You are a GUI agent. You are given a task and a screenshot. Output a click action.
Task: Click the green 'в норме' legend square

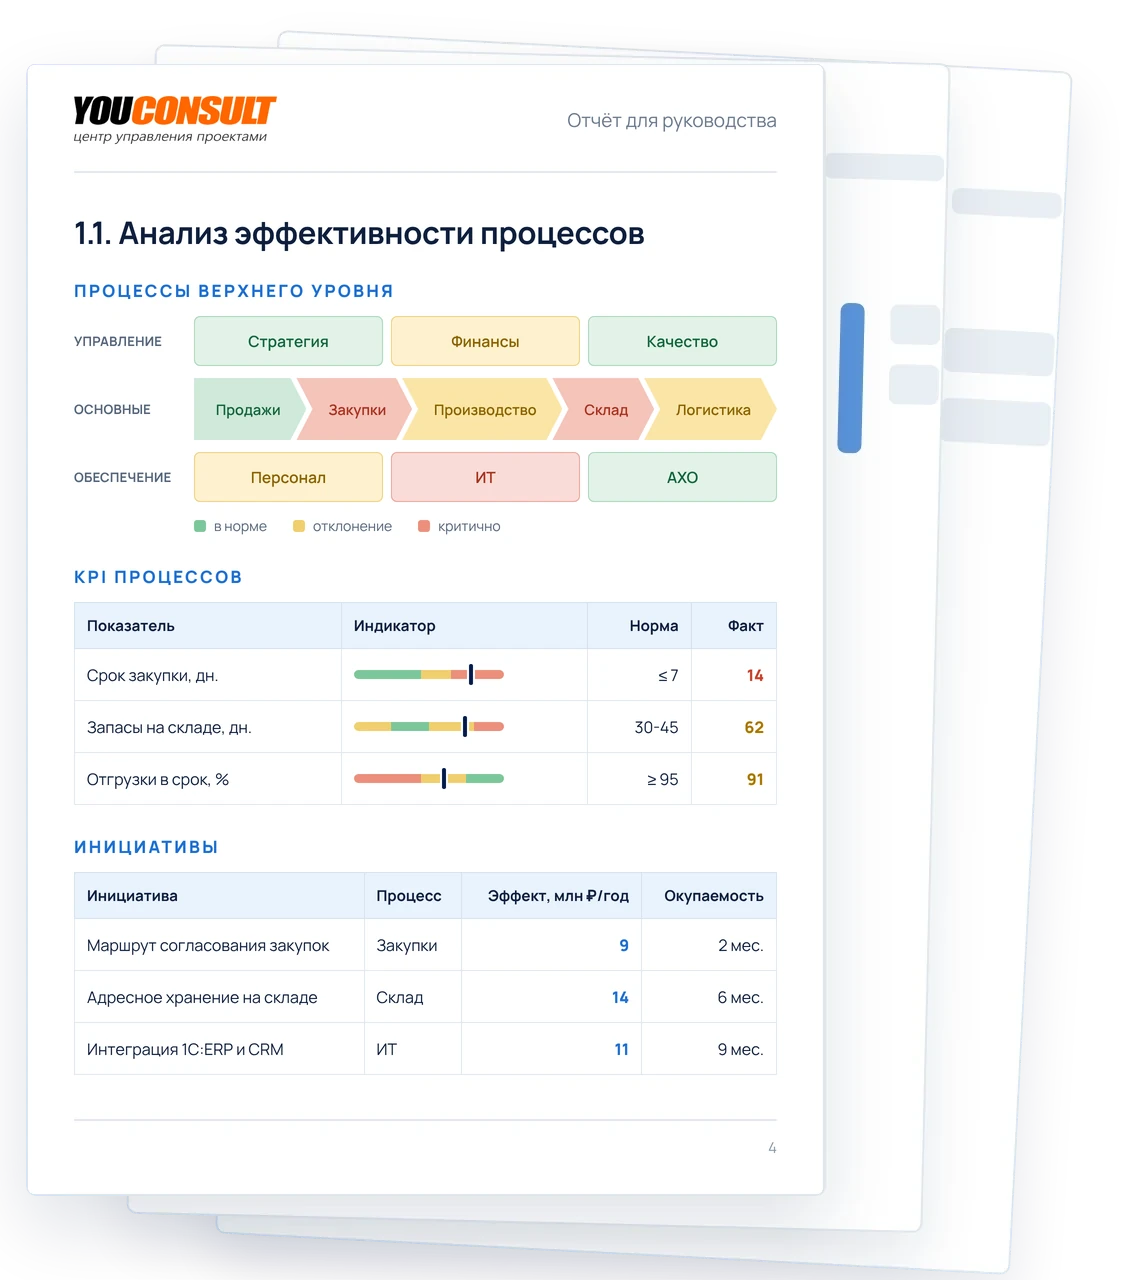click(x=200, y=526)
